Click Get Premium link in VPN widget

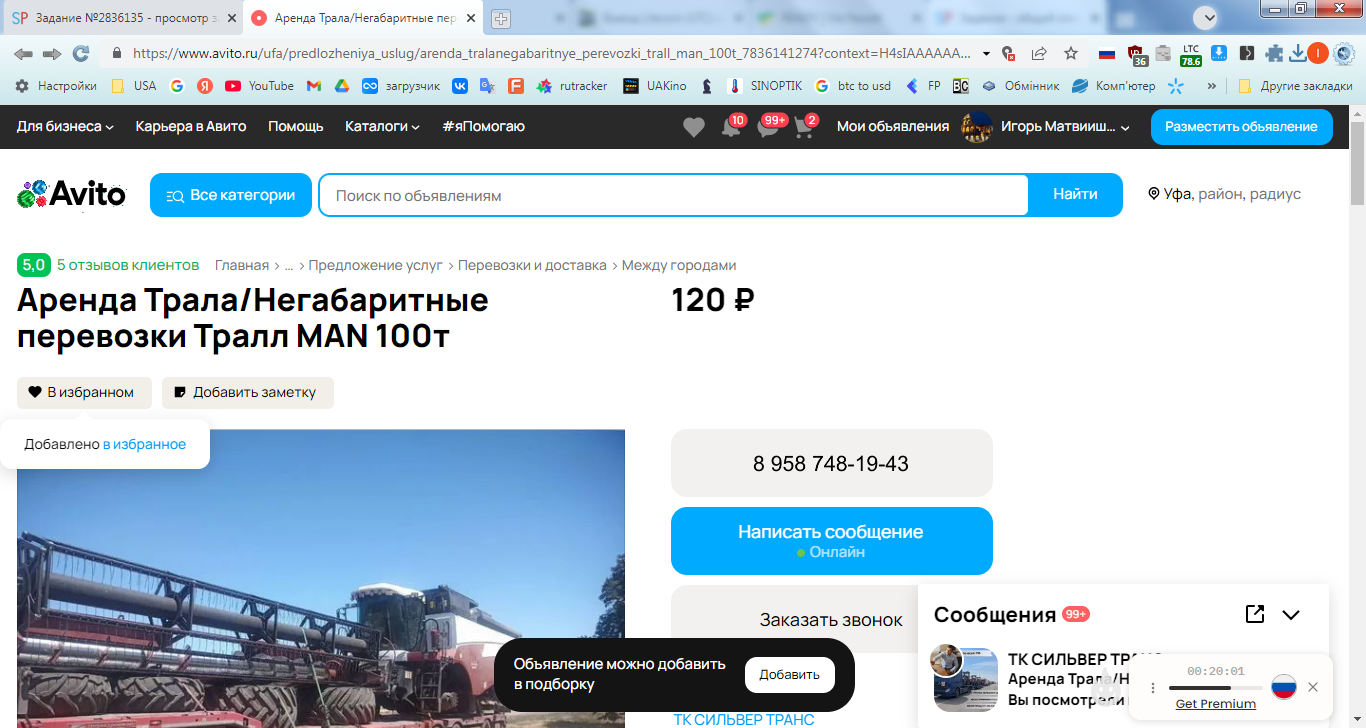point(1216,704)
